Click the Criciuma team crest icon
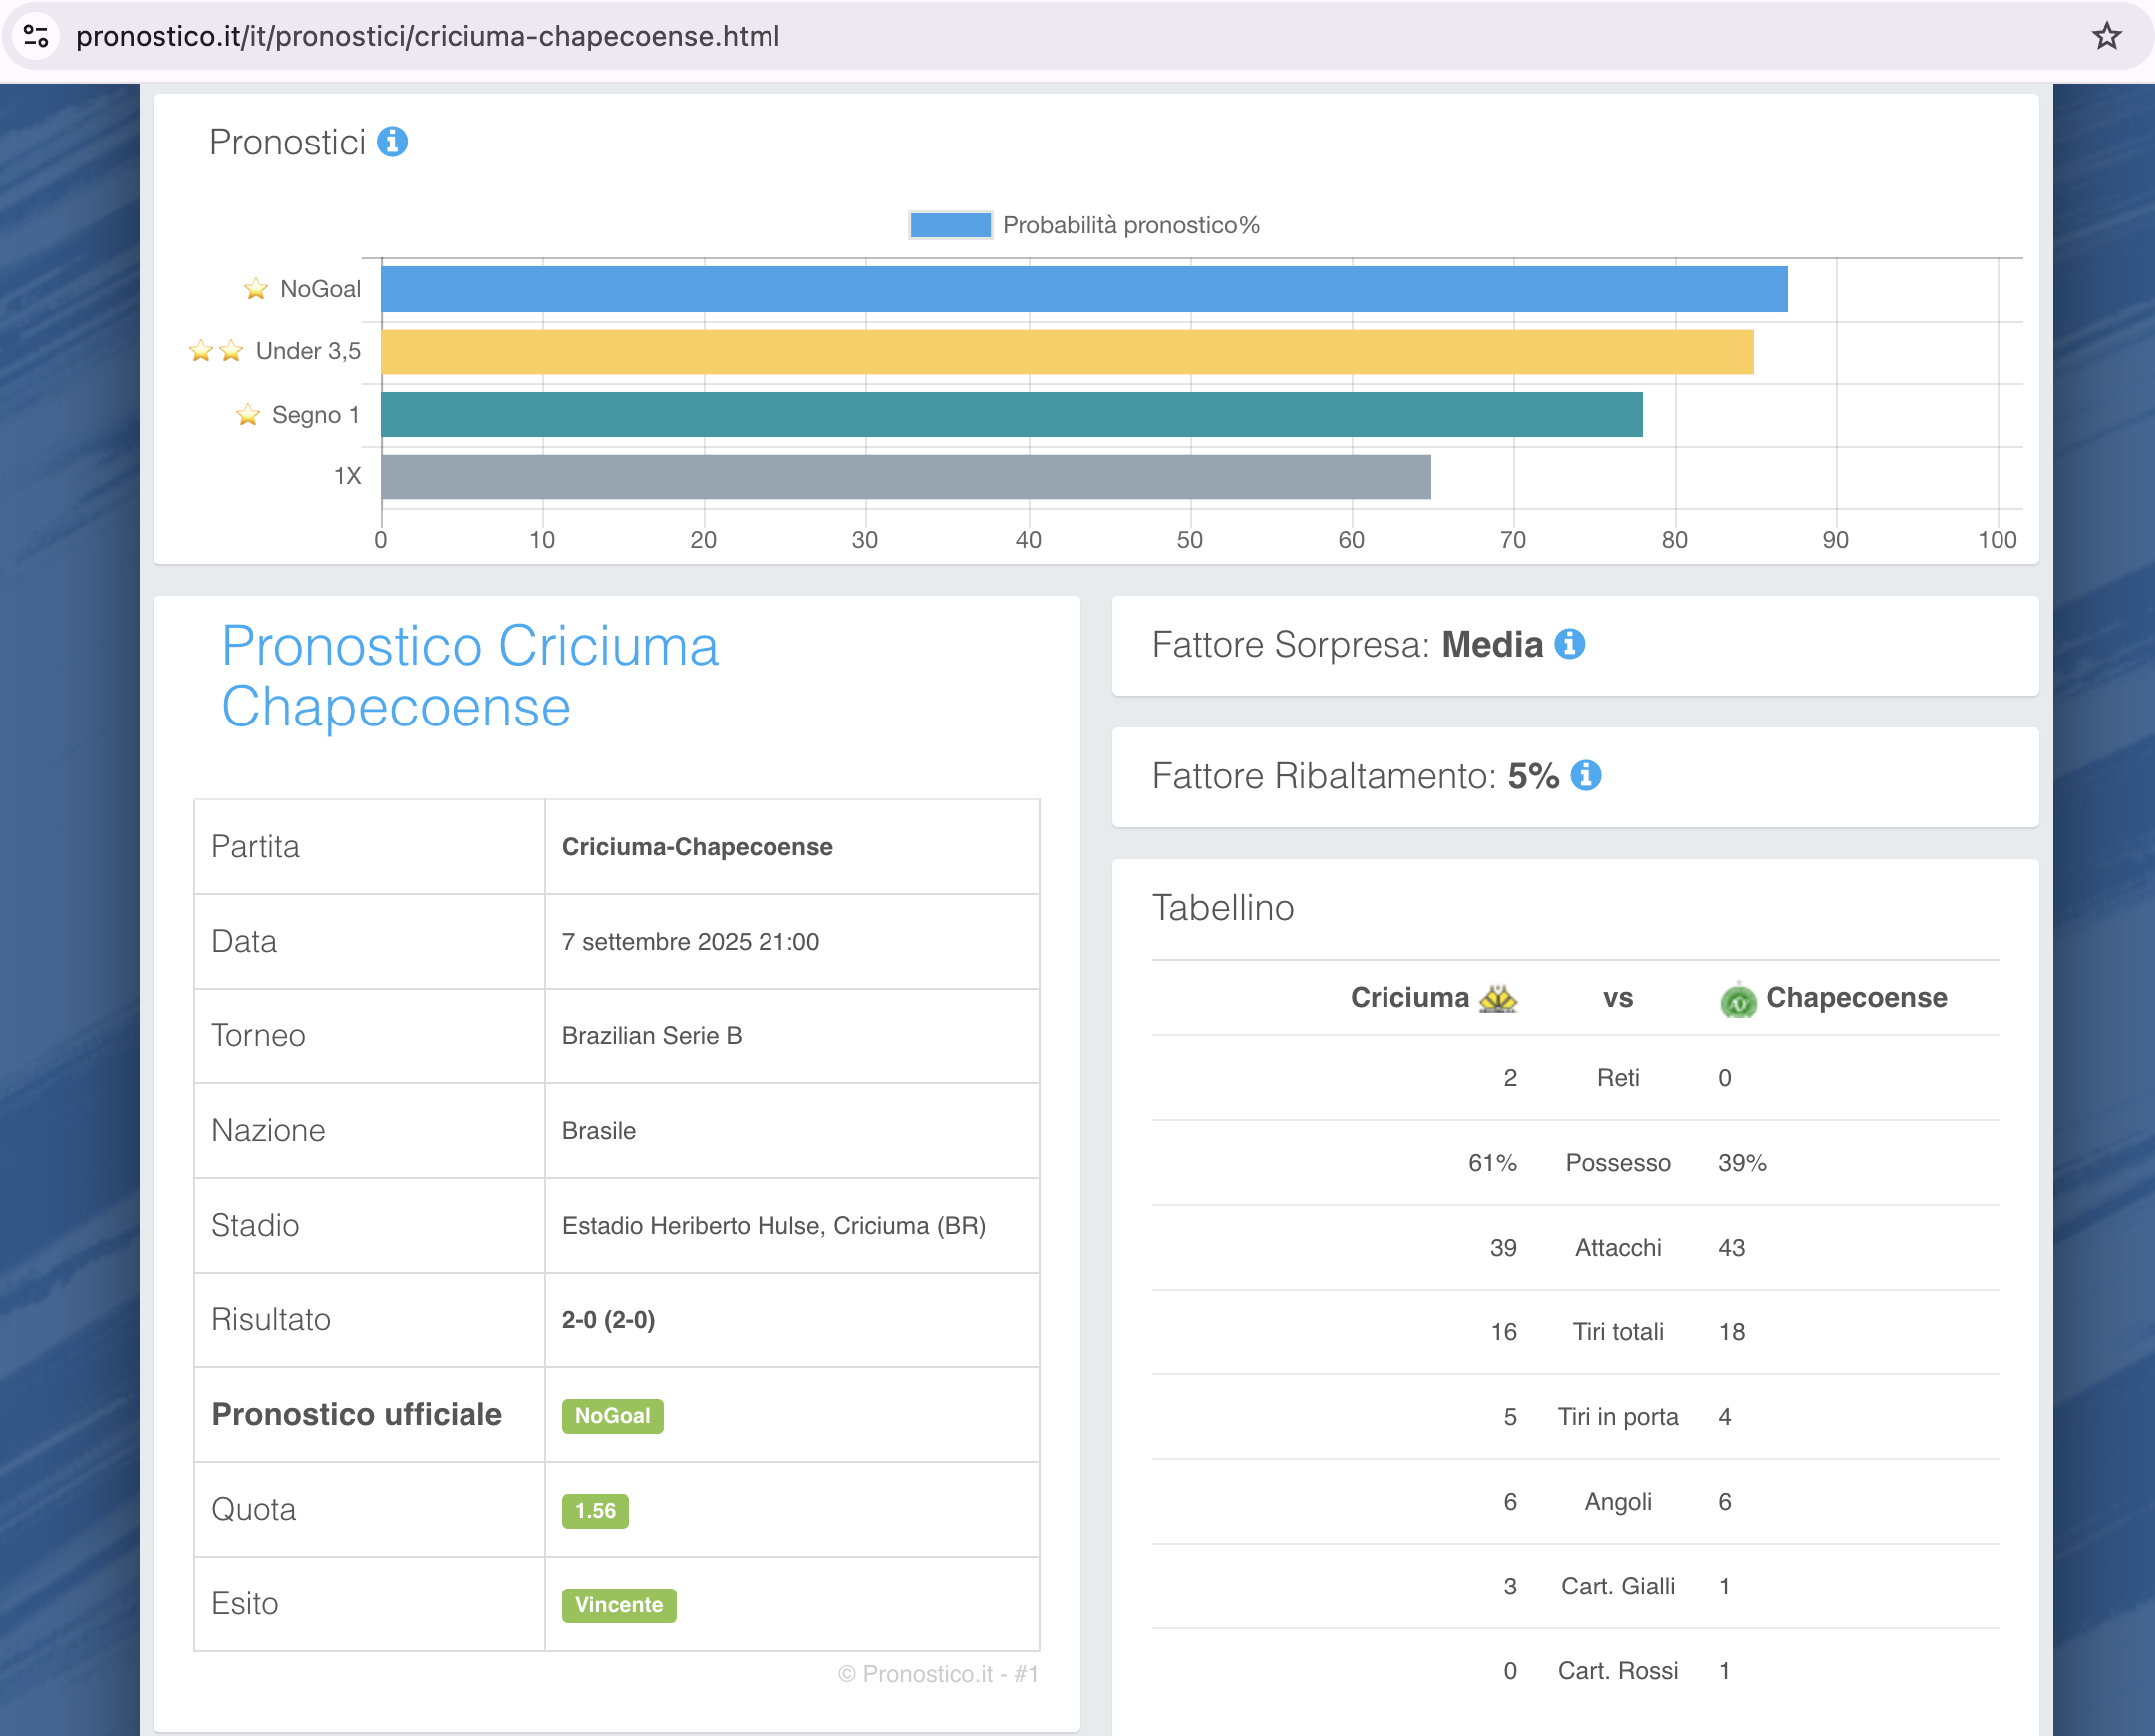 (x=1498, y=997)
